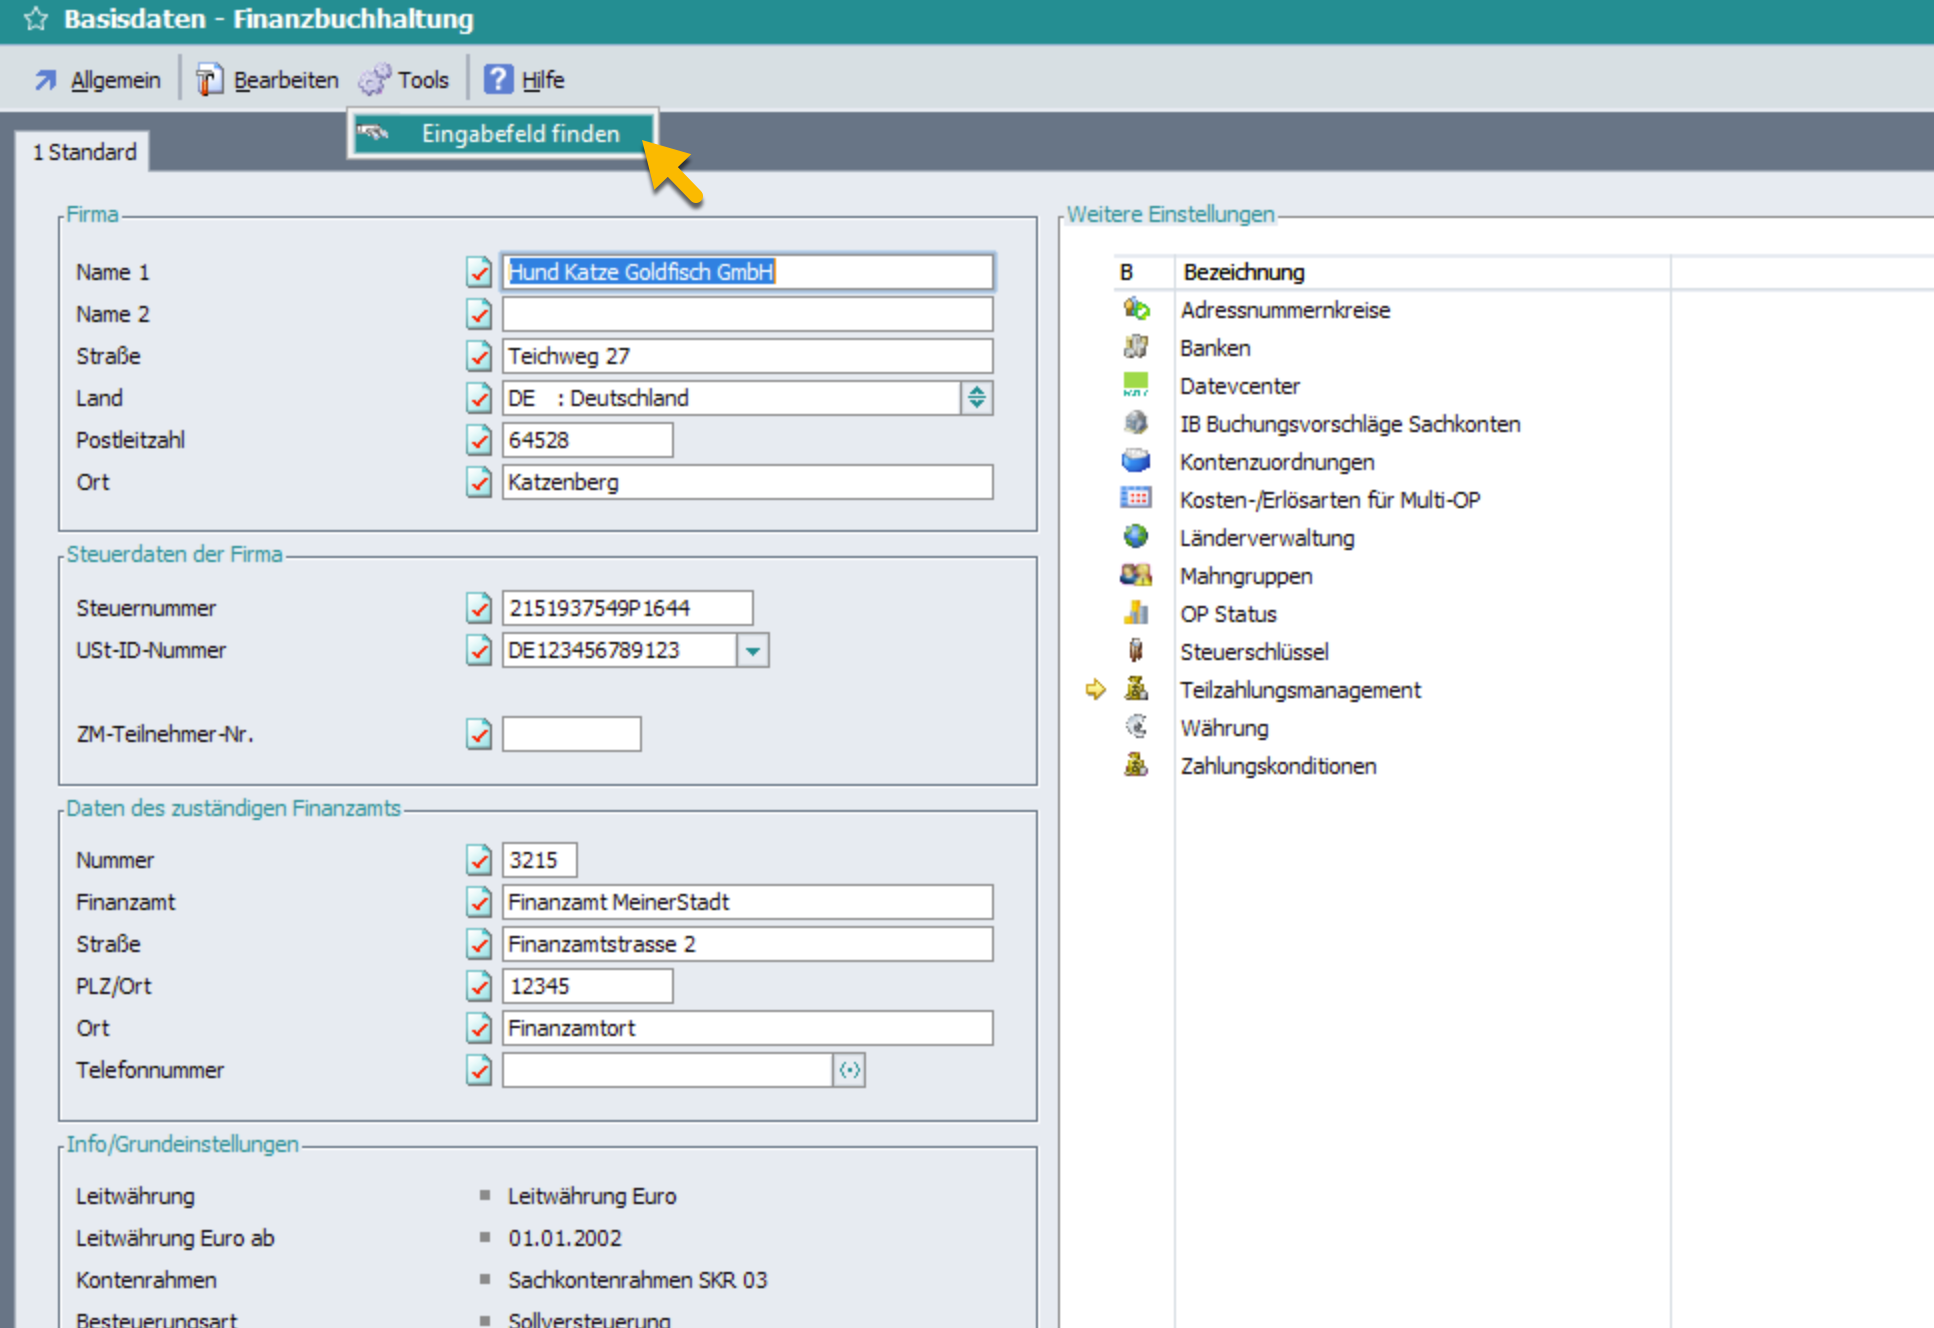This screenshot has height=1328, width=1934.
Task: Click the Datevcenter green icon
Action: [x=1135, y=385]
